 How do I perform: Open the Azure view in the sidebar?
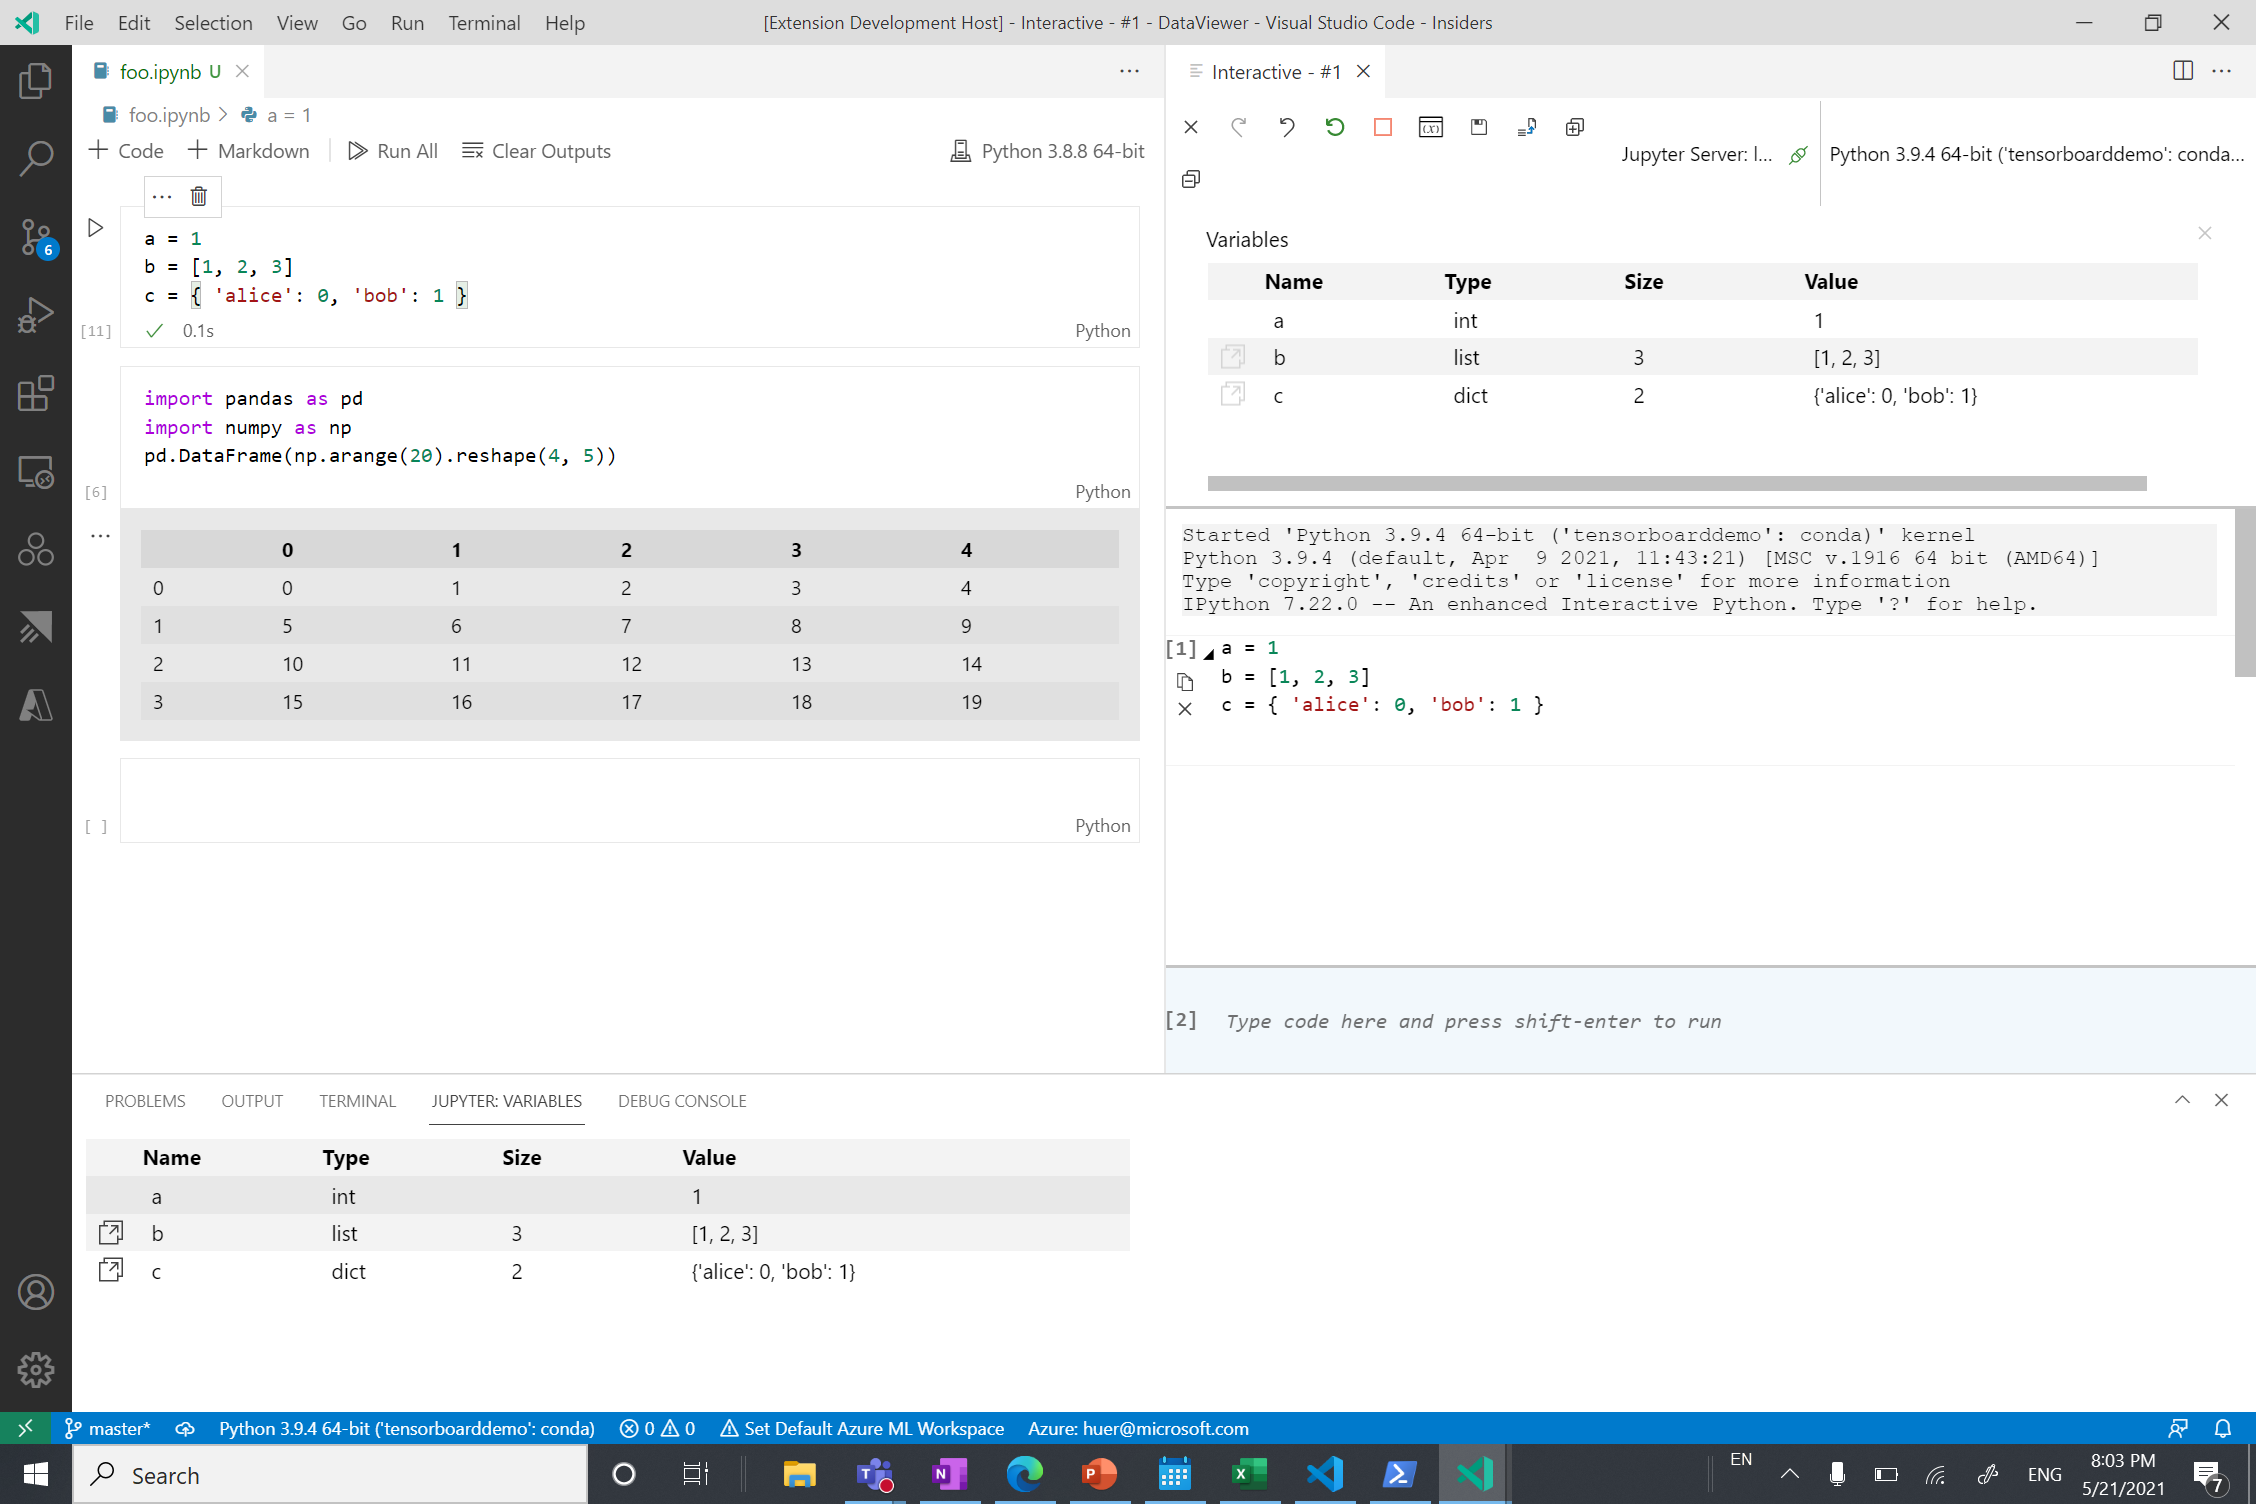[x=36, y=704]
